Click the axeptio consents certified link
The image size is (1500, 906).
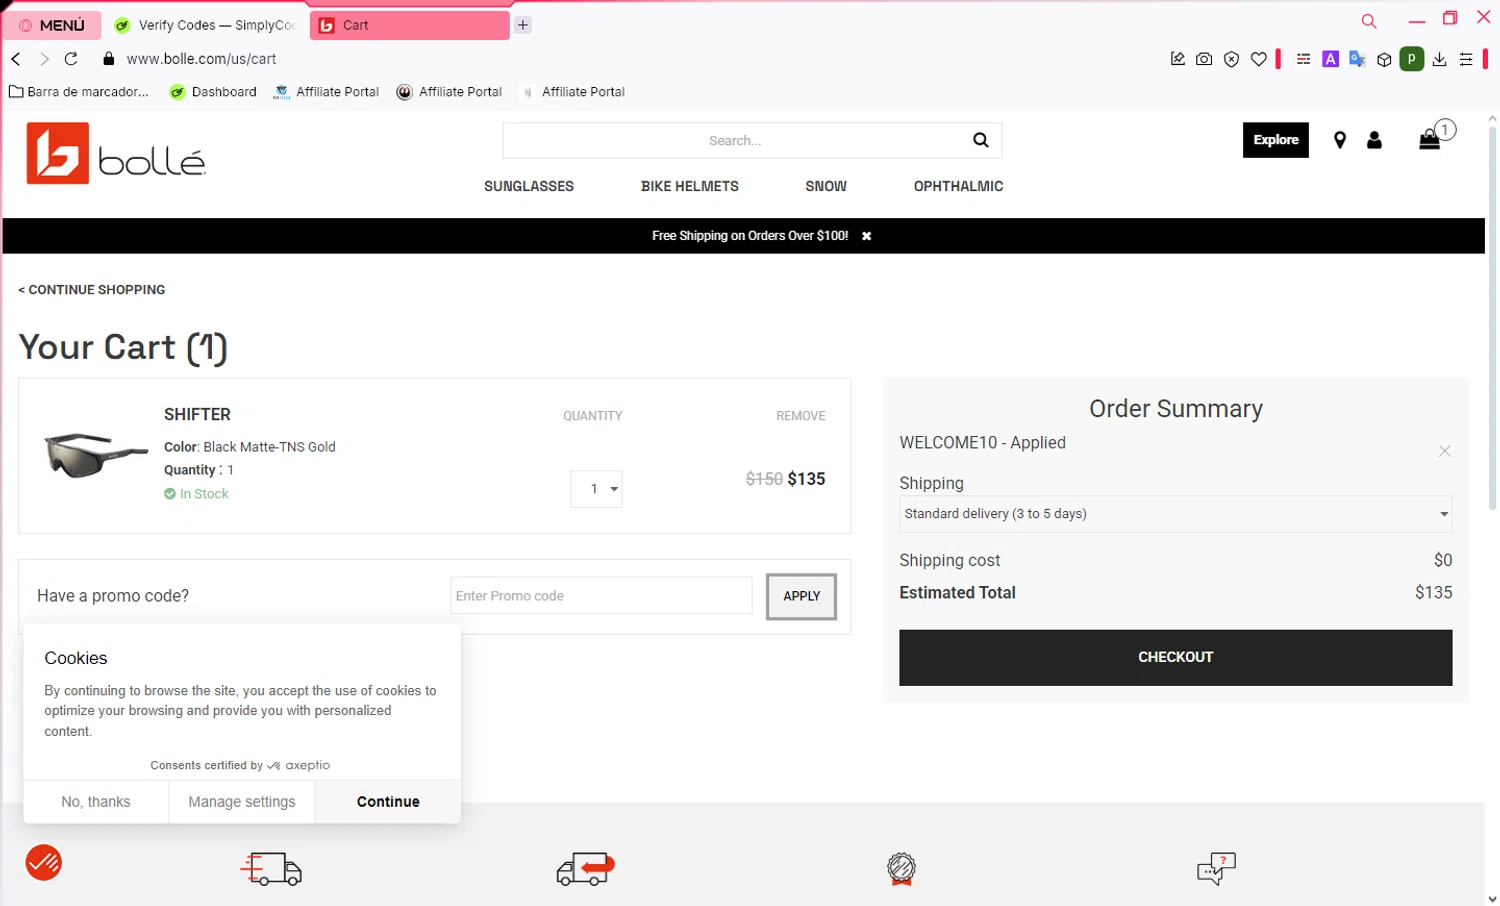[240, 765]
